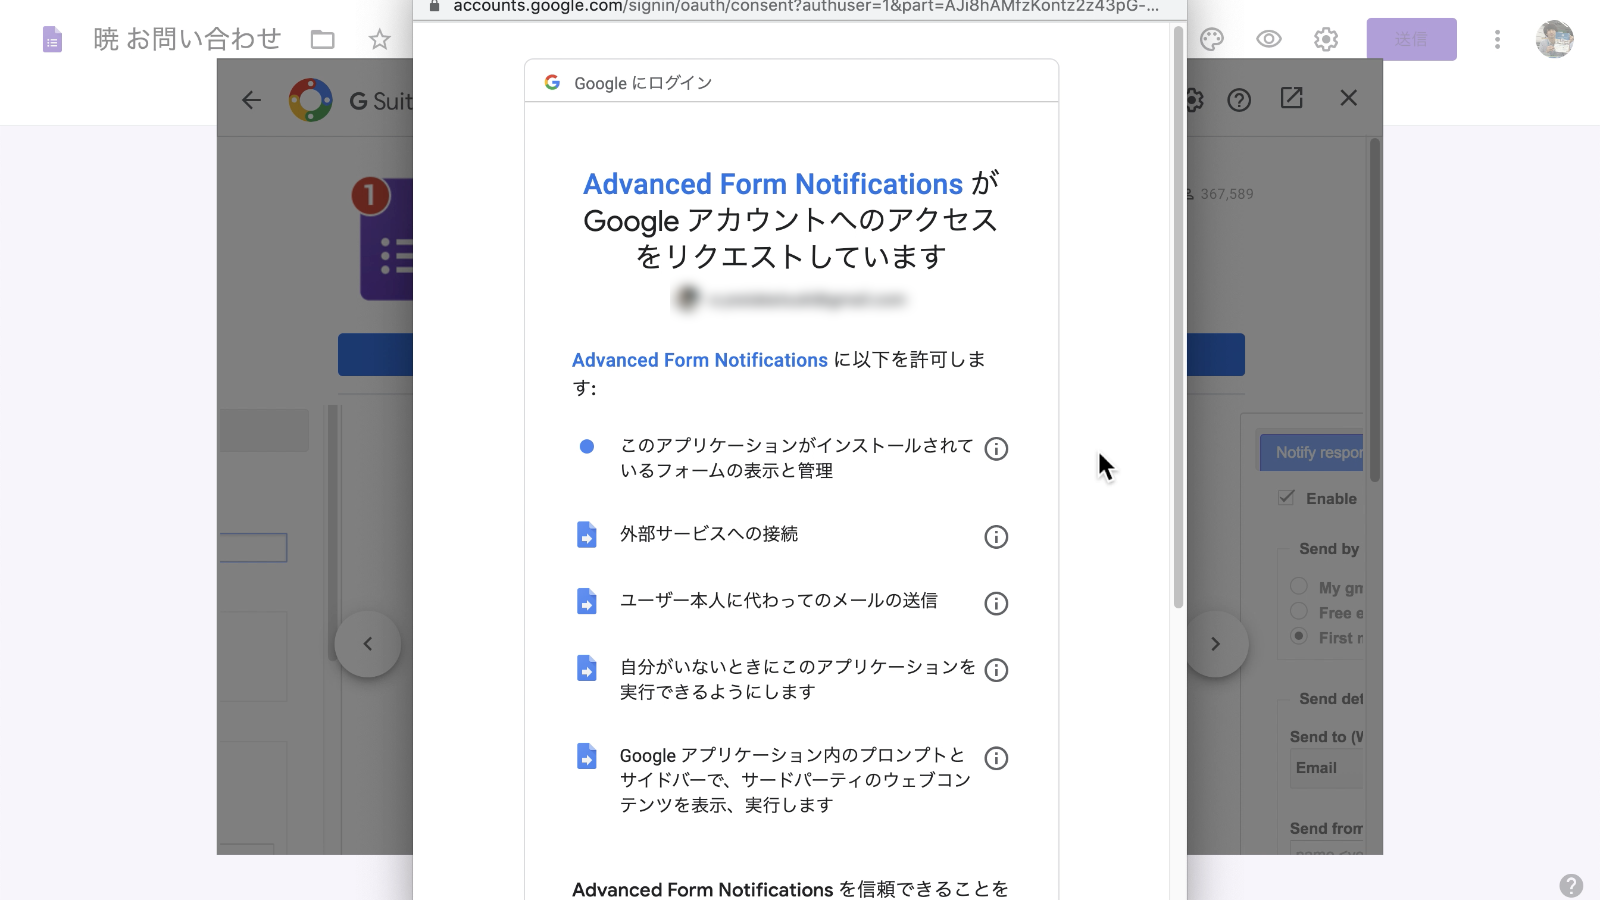The image size is (1600, 900).
Task: Star the form with the star icon
Action: (379, 40)
